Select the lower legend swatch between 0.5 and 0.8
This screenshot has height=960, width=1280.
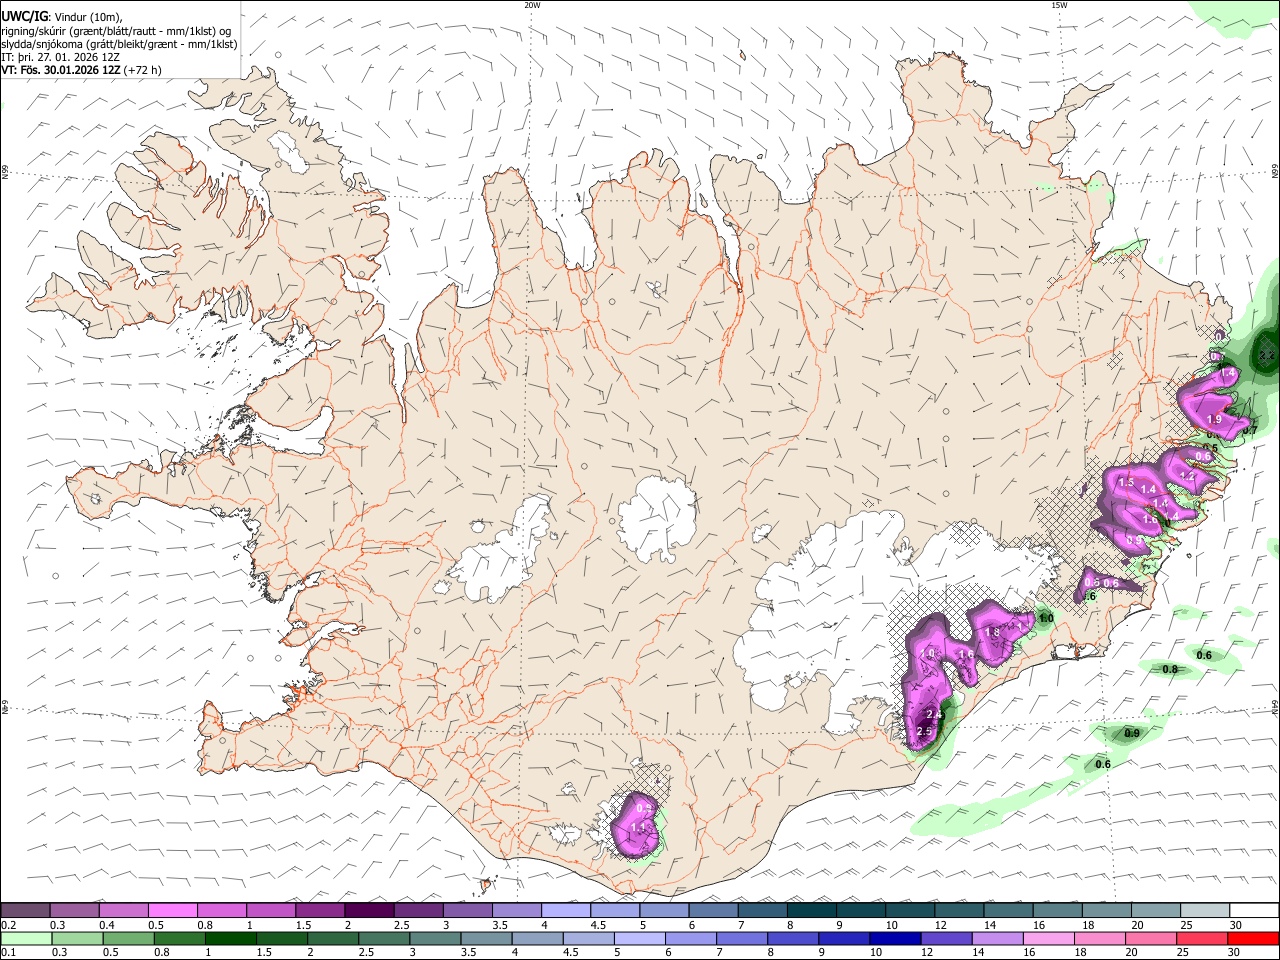coord(127,938)
